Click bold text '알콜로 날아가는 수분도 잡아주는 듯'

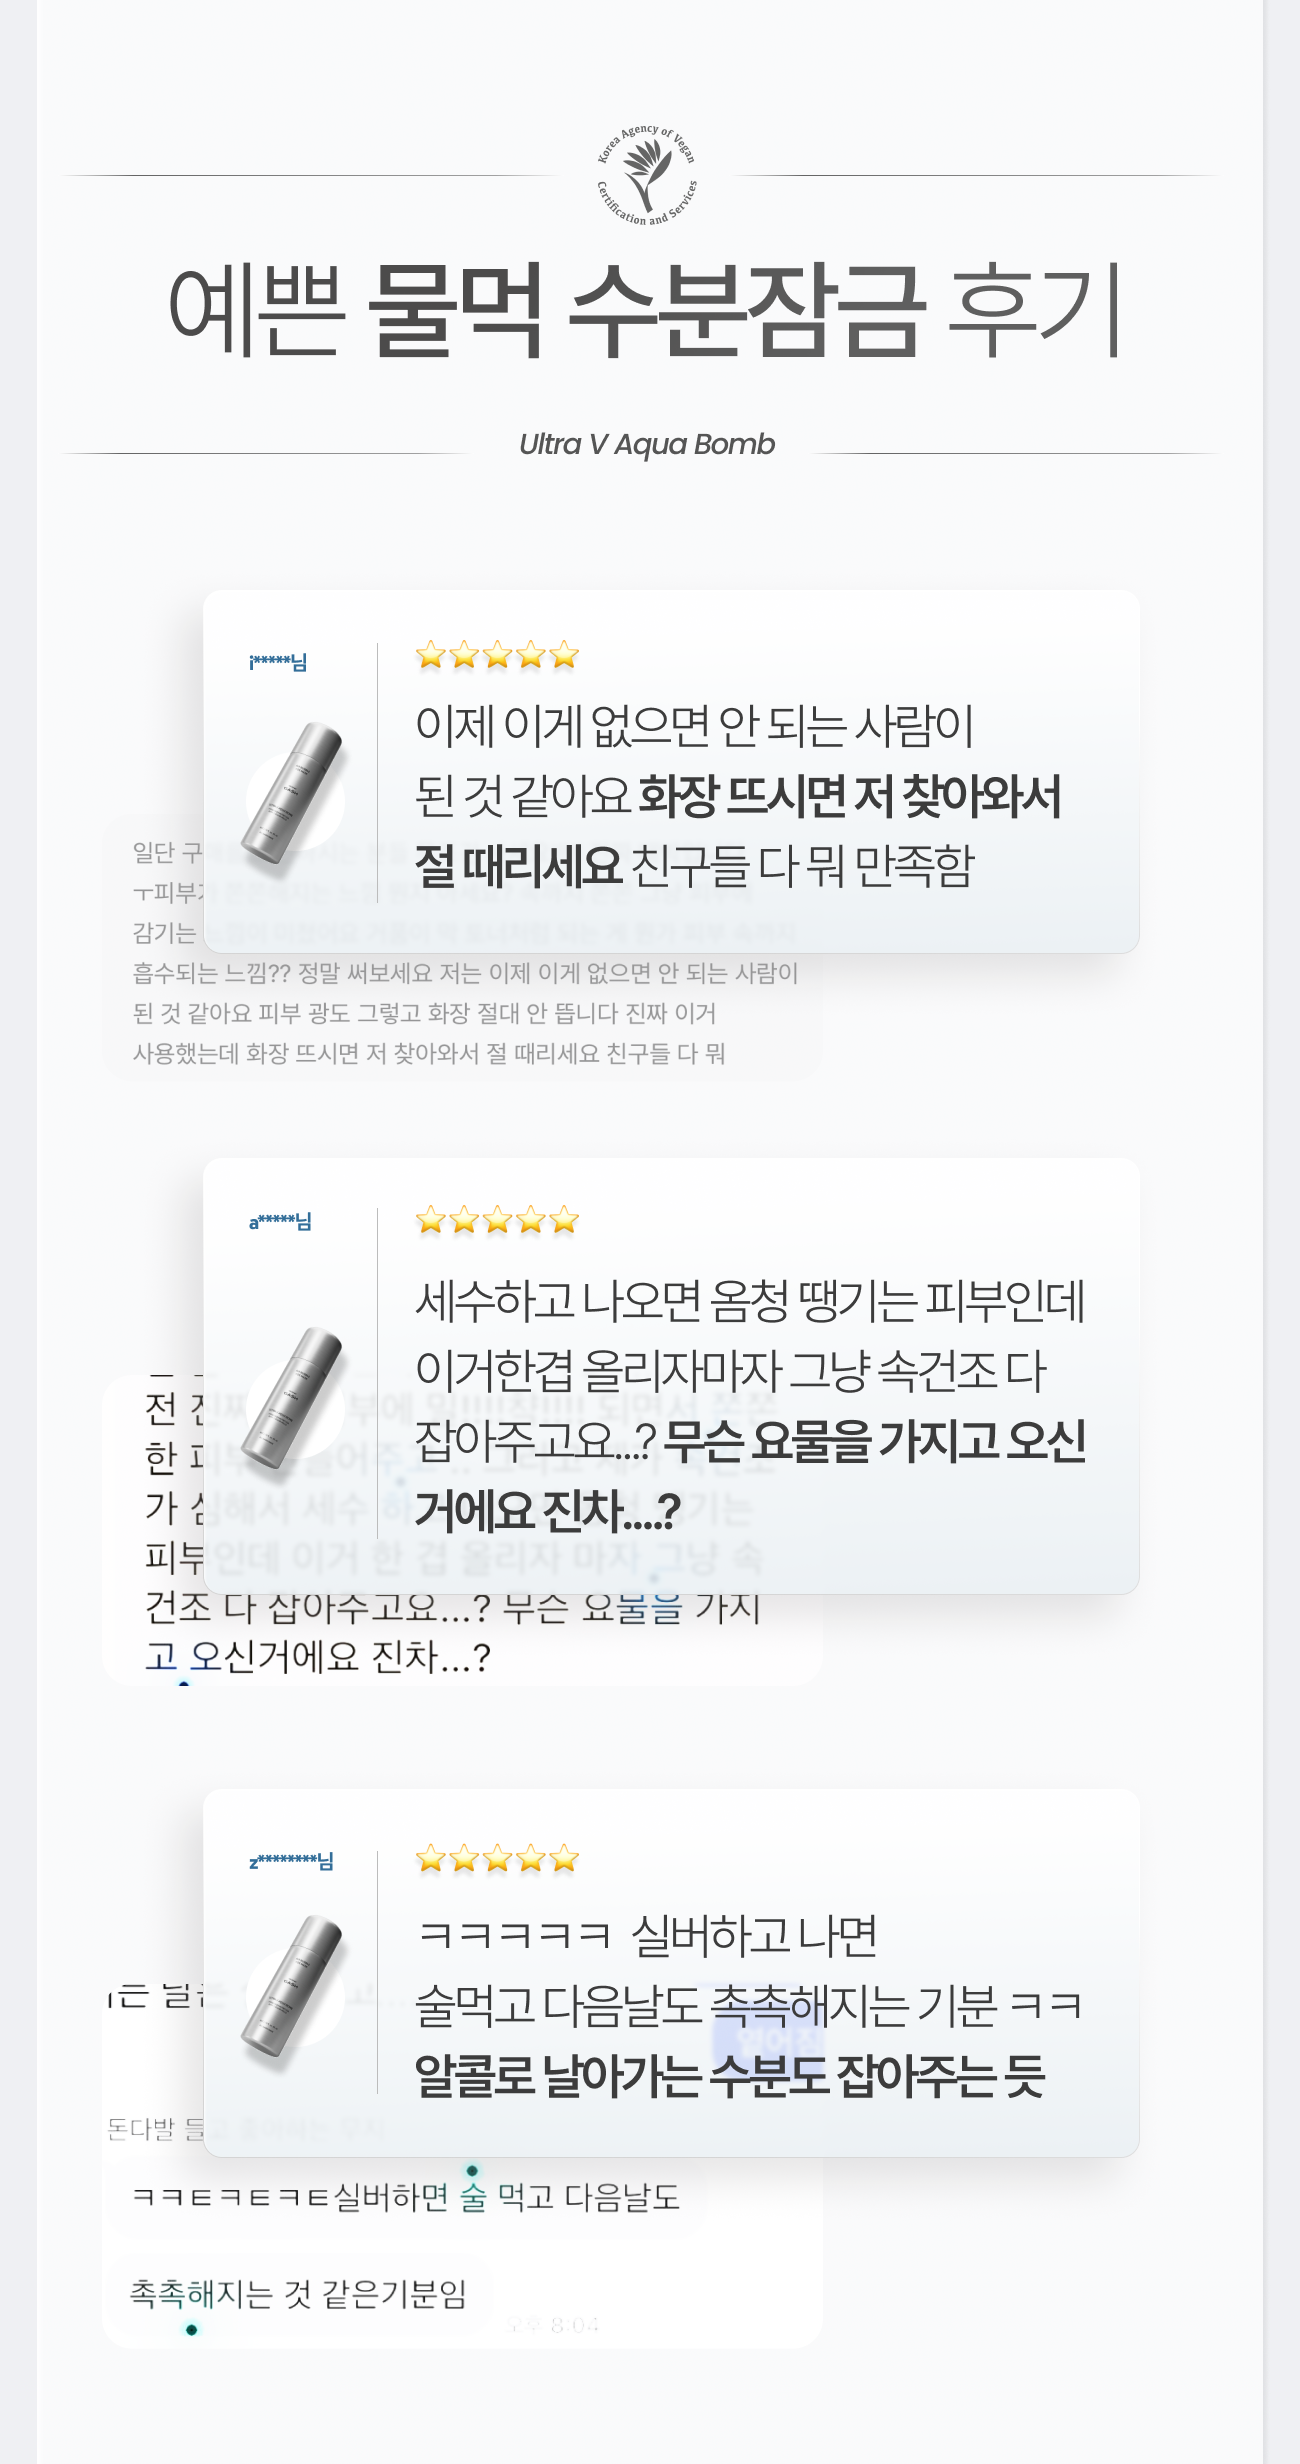click(x=730, y=2076)
